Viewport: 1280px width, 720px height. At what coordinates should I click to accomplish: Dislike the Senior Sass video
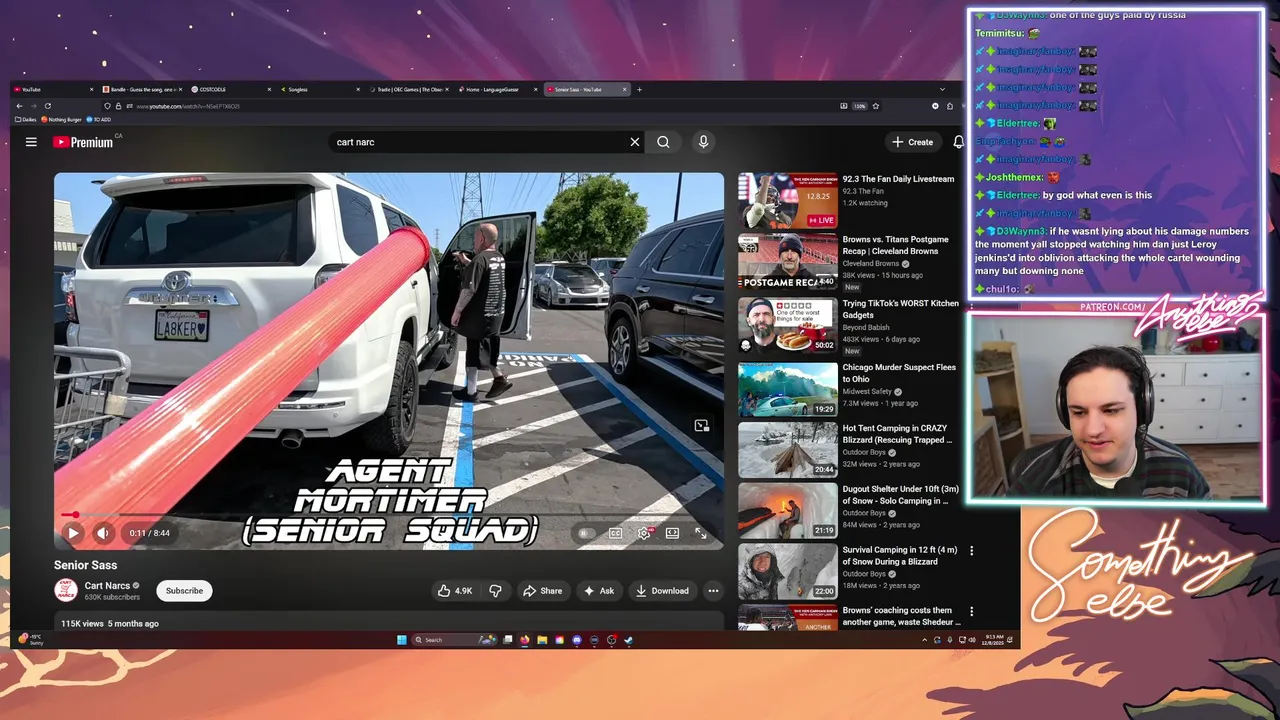[x=495, y=591]
